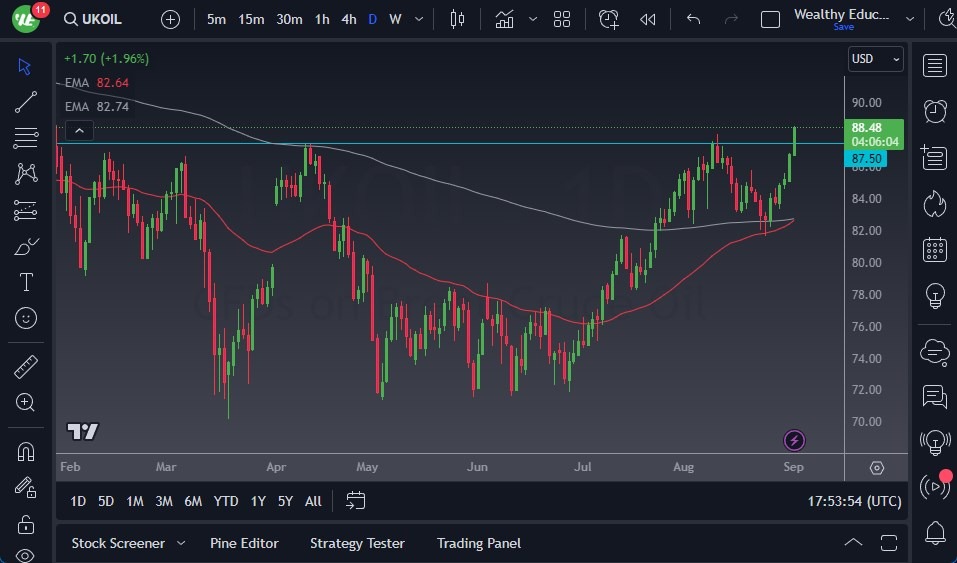Open the text annotation tool
This screenshot has width=957, height=563.
[26, 282]
